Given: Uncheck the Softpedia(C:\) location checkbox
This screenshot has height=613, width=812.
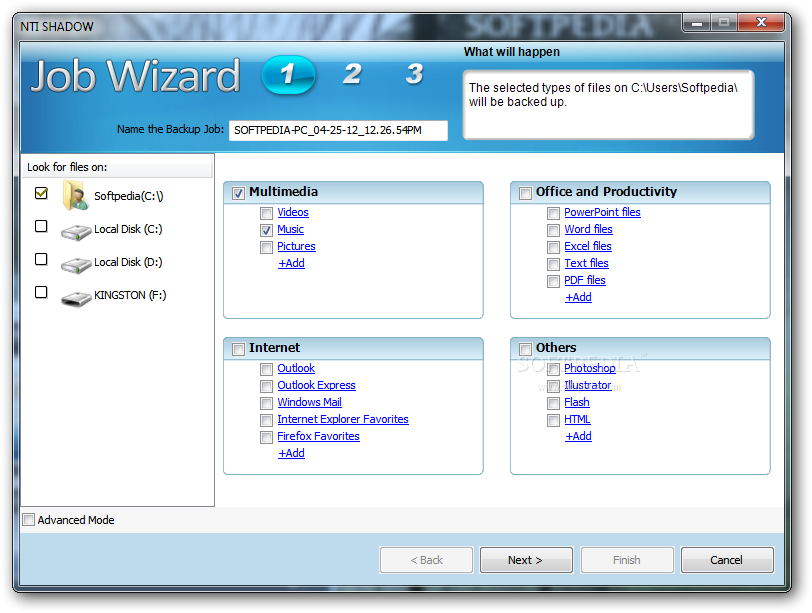Looking at the screenshot, I should click(41, 193).
